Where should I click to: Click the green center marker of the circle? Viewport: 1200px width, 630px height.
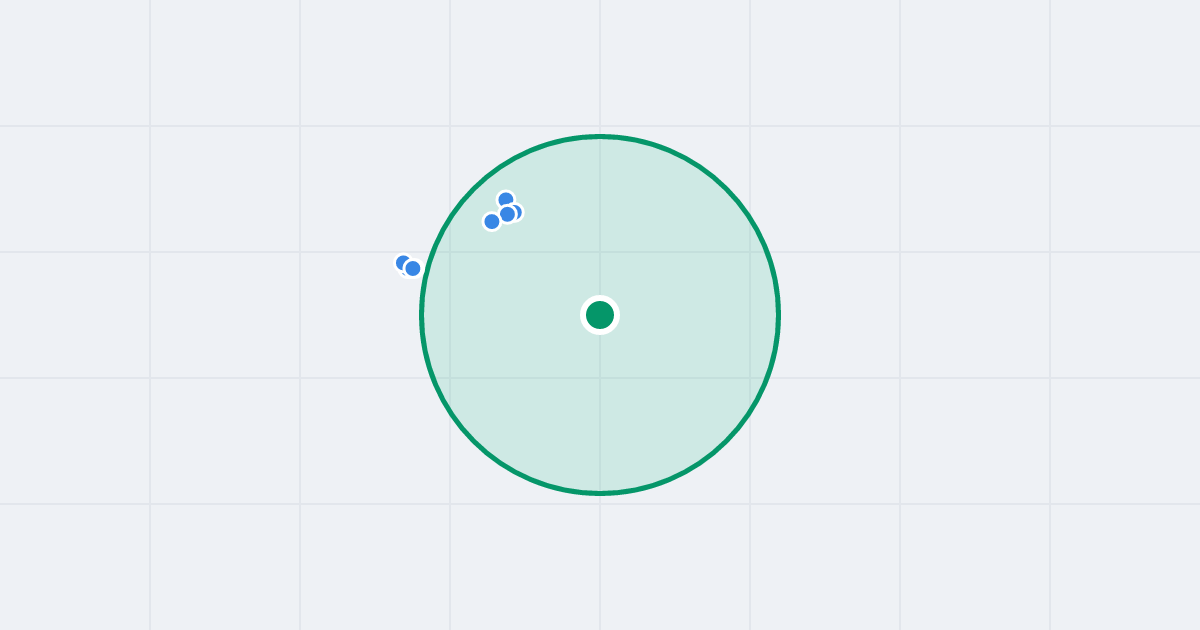click(x=600, y=315)
